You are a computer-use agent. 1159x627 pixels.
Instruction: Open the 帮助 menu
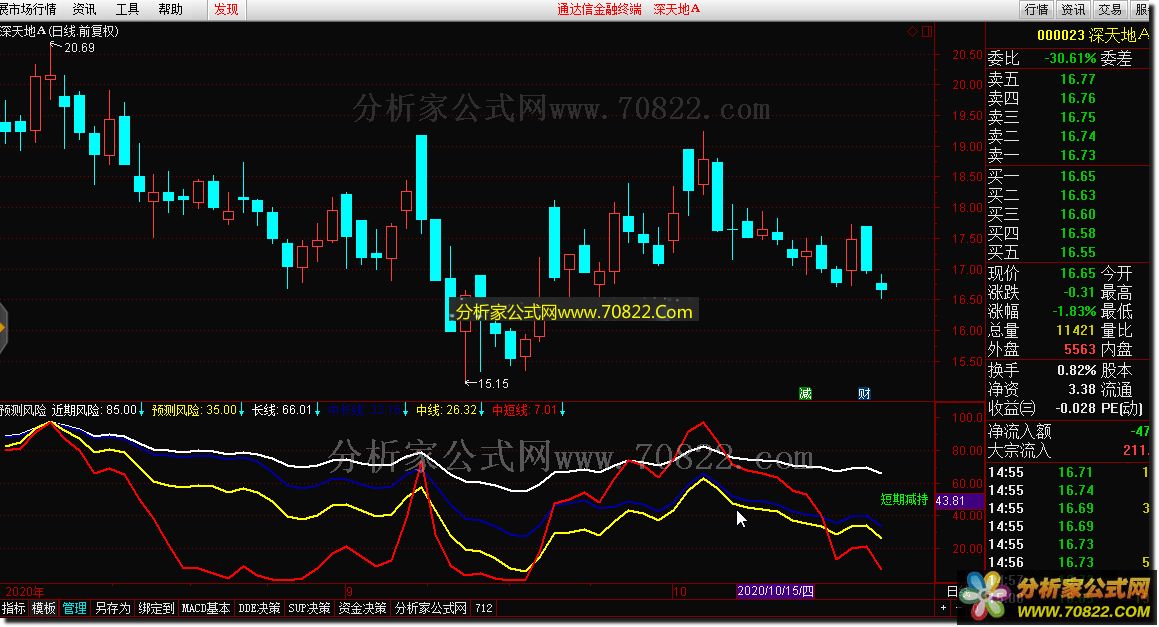click(170, 9)
